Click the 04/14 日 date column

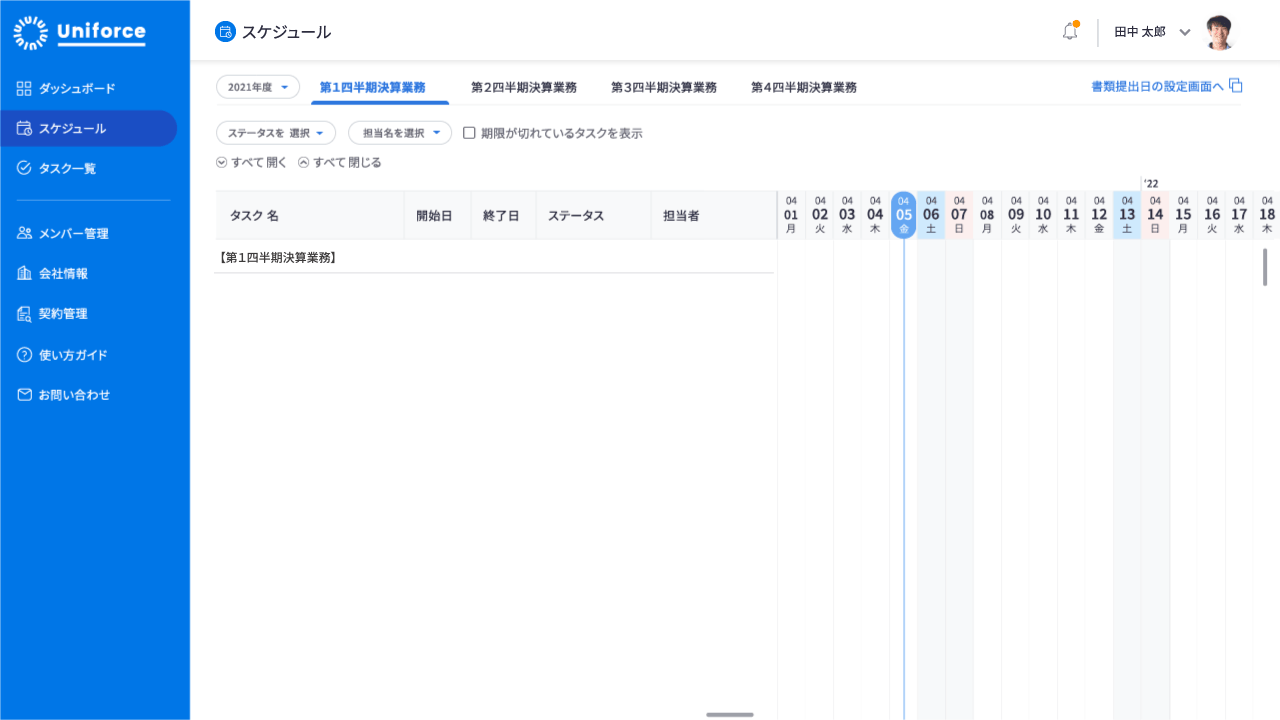1155,214
